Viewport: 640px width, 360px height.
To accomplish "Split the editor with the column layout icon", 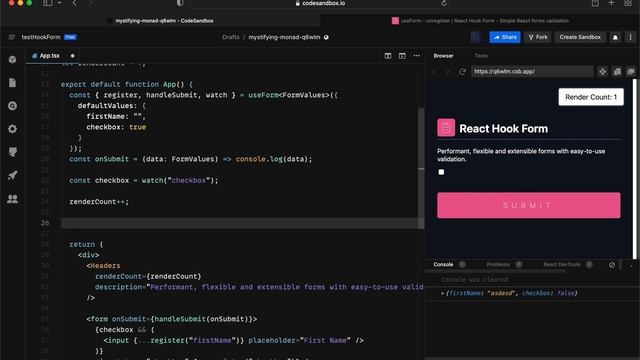I will tap(388, 56).
